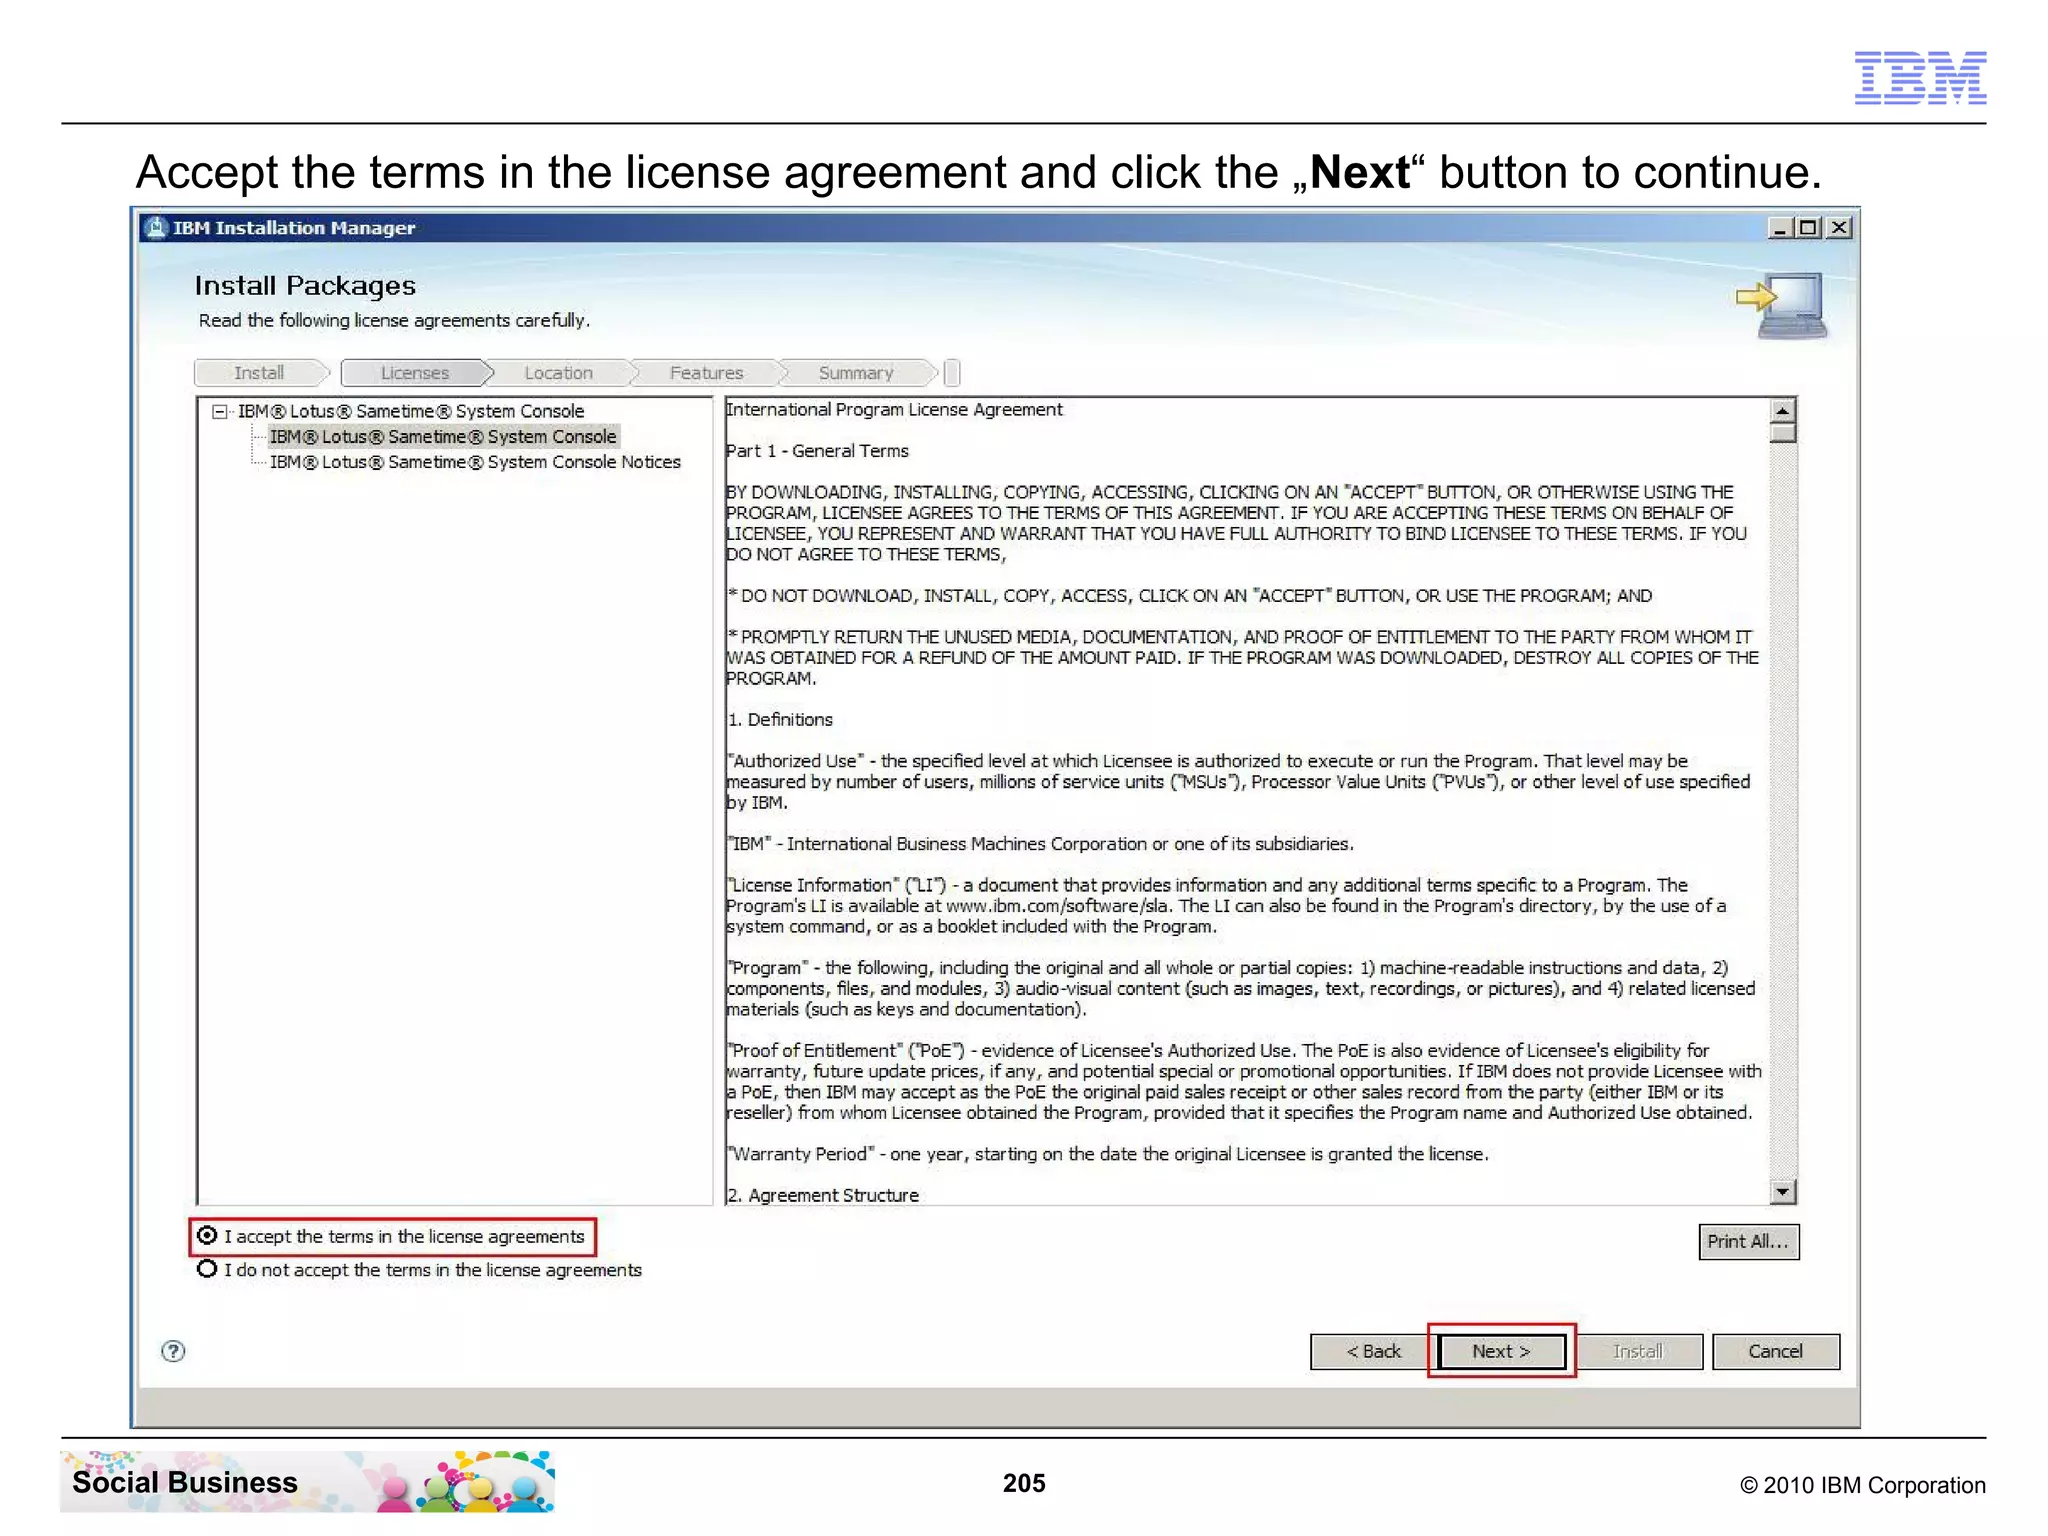
Task: Click the IBM Installation Manager title icon
Action: pyautogui.click(x=155, y=228)
